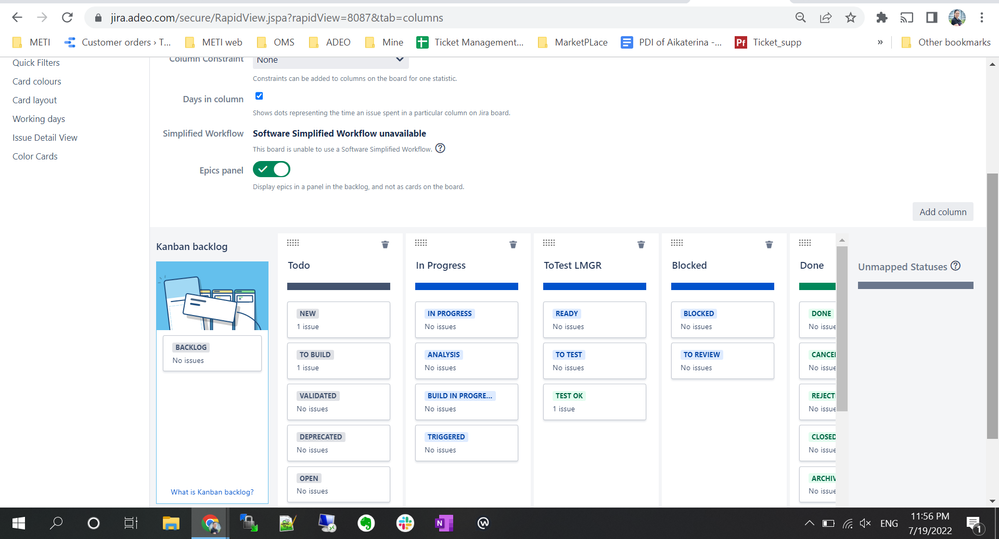This screenshot has width=999, height=539.
Task: Open browser extensions puzzle icon
Action: click(x=882, y=18)
